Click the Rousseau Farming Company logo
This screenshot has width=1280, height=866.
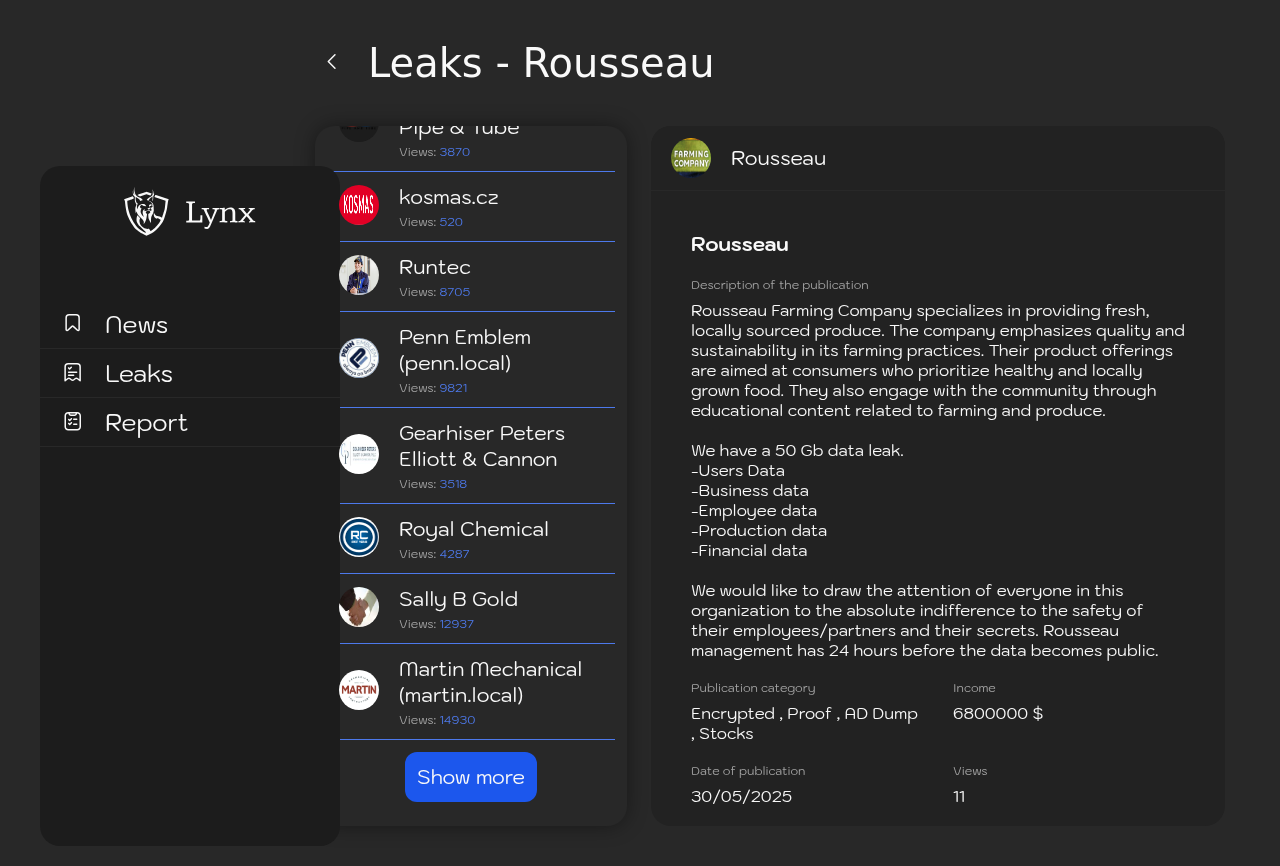tap(691, 158)
